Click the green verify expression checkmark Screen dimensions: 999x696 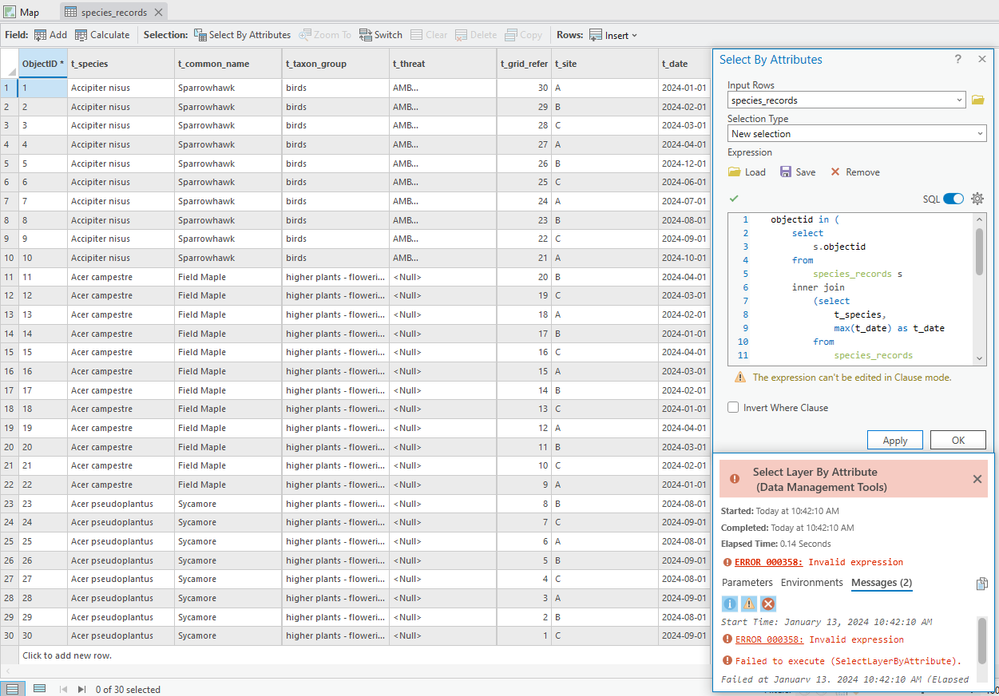pos(734,199)
